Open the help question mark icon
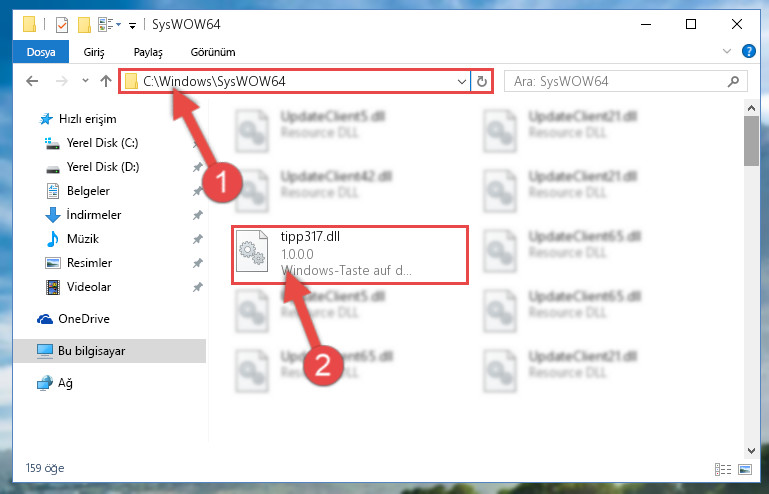 pyautogui.click(x=748, y=52)
